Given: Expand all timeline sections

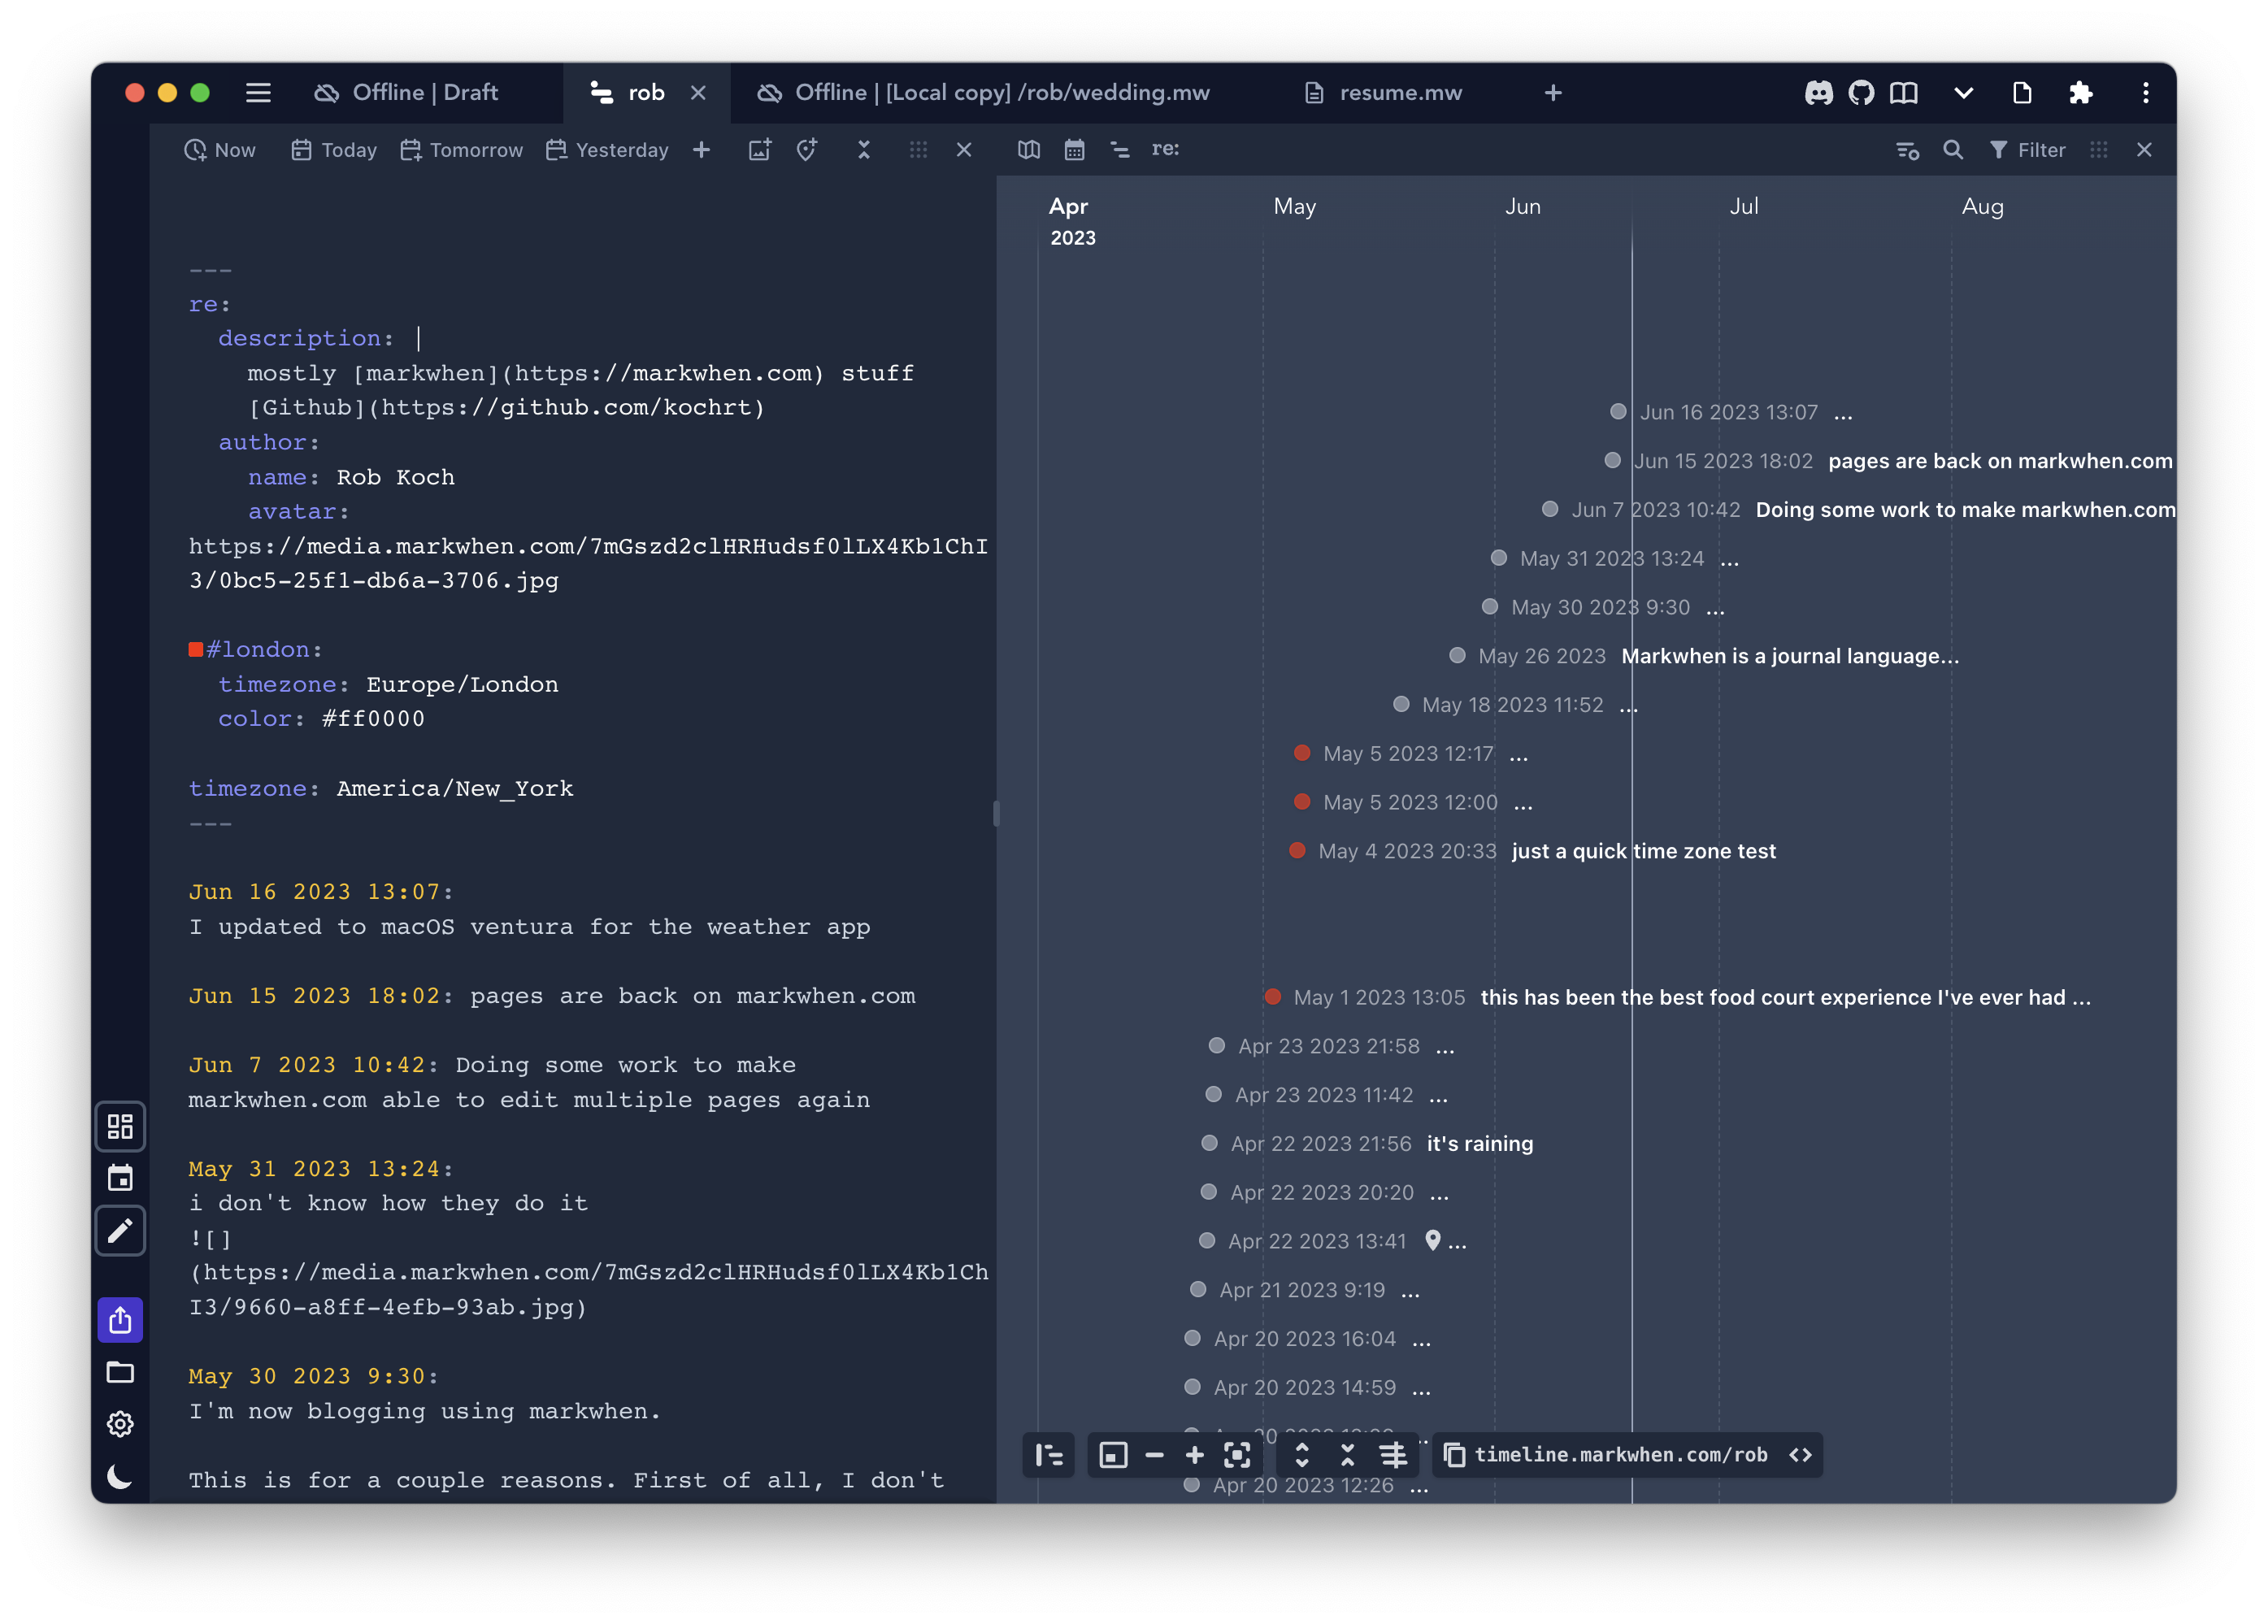Looking at the screenshot, I should (1302, 1455).
